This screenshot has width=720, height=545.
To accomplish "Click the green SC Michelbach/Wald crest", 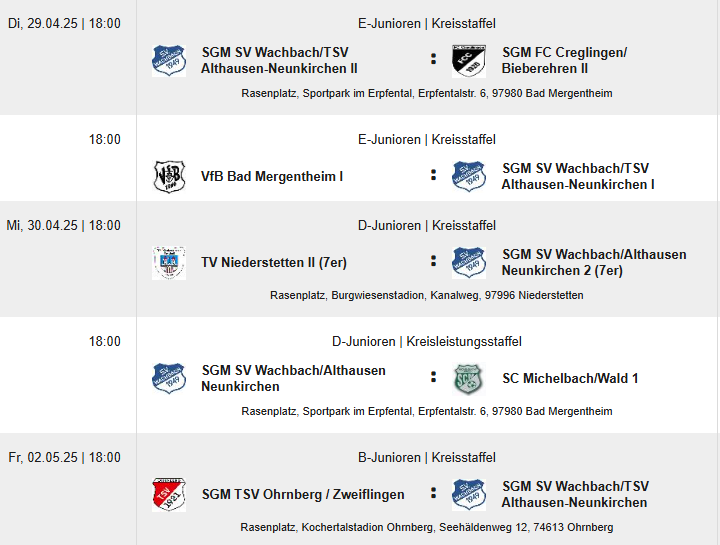I will click(x=469, y=379).
